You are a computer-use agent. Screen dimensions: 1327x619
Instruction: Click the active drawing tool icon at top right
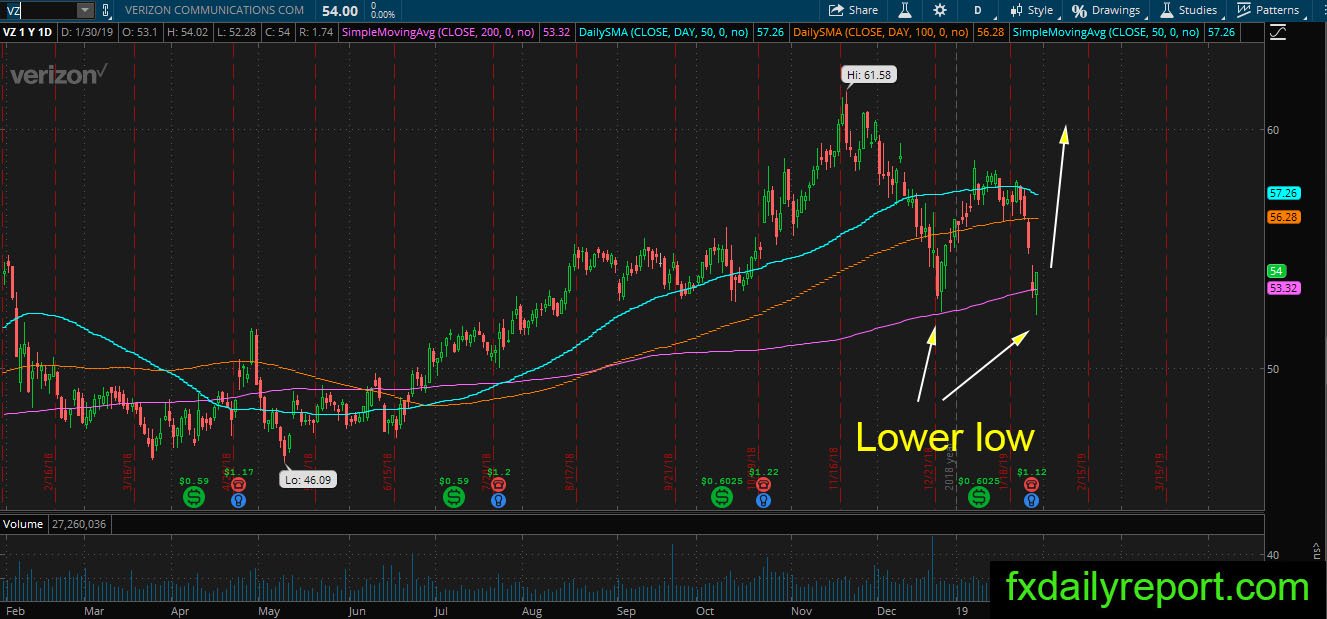coord(1277,33)
